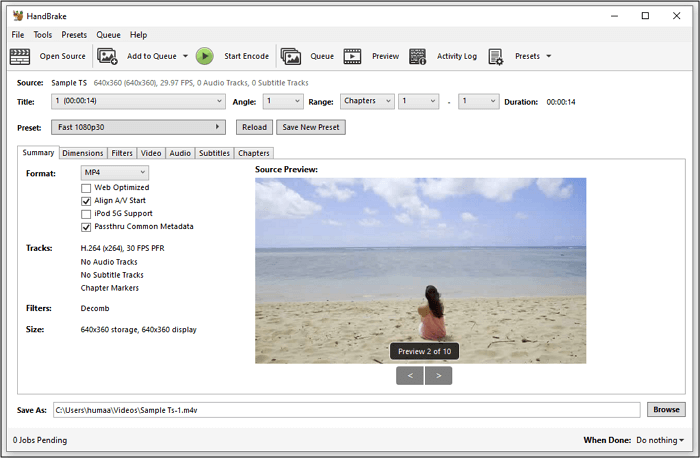Click the Save New Preset button

311,127
